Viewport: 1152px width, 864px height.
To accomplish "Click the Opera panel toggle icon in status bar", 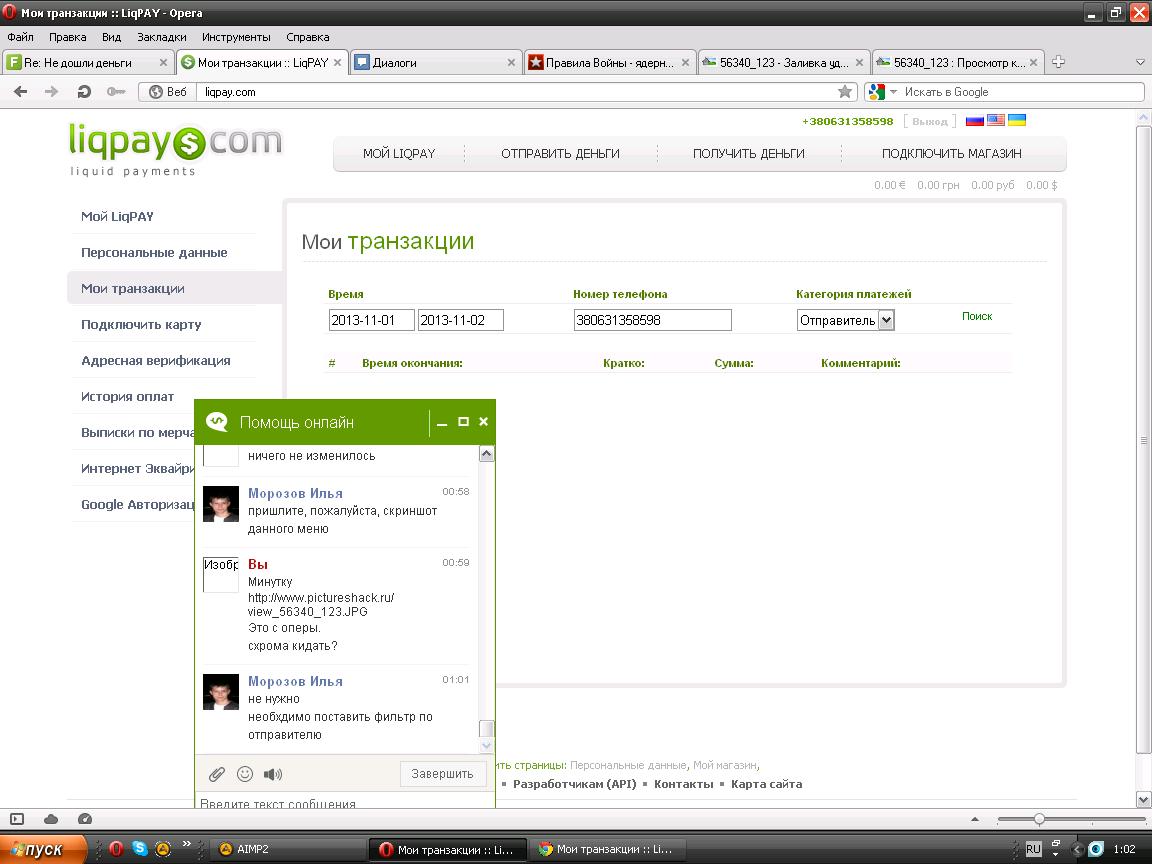I will point(17,818).
